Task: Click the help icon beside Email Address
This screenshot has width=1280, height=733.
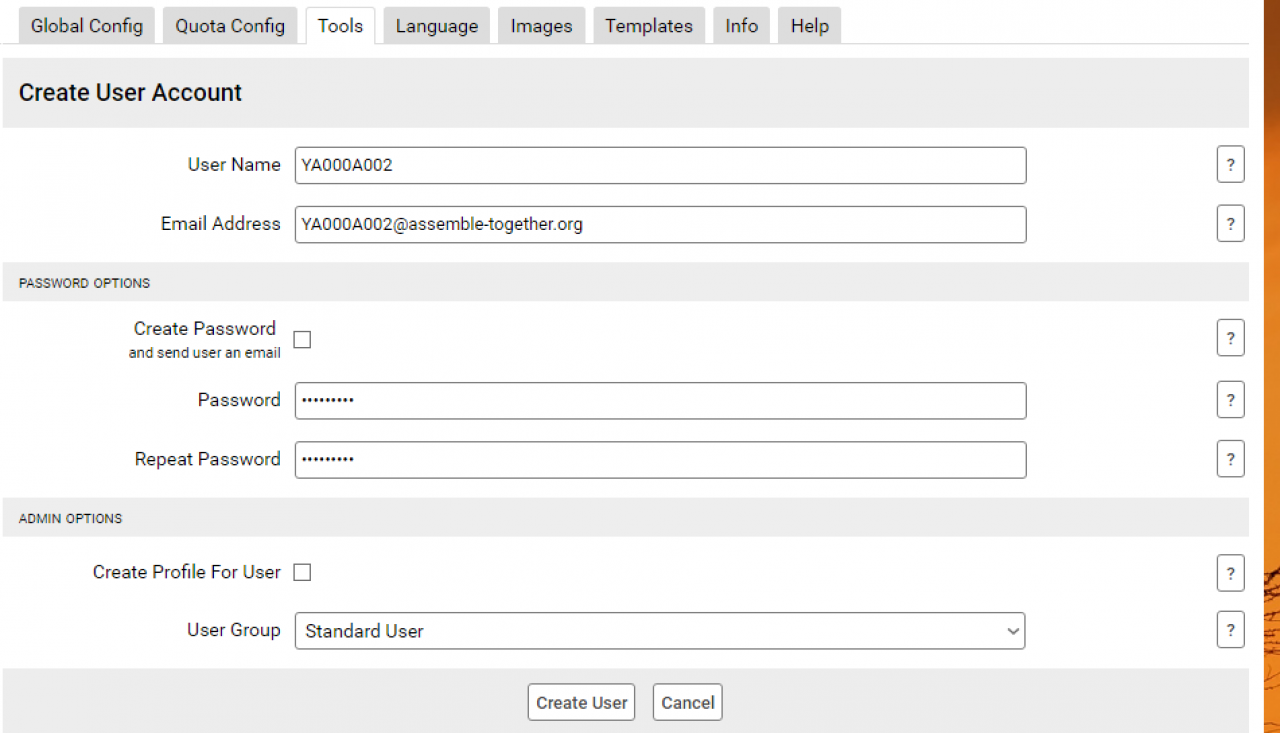Action: click(1230, 223)
